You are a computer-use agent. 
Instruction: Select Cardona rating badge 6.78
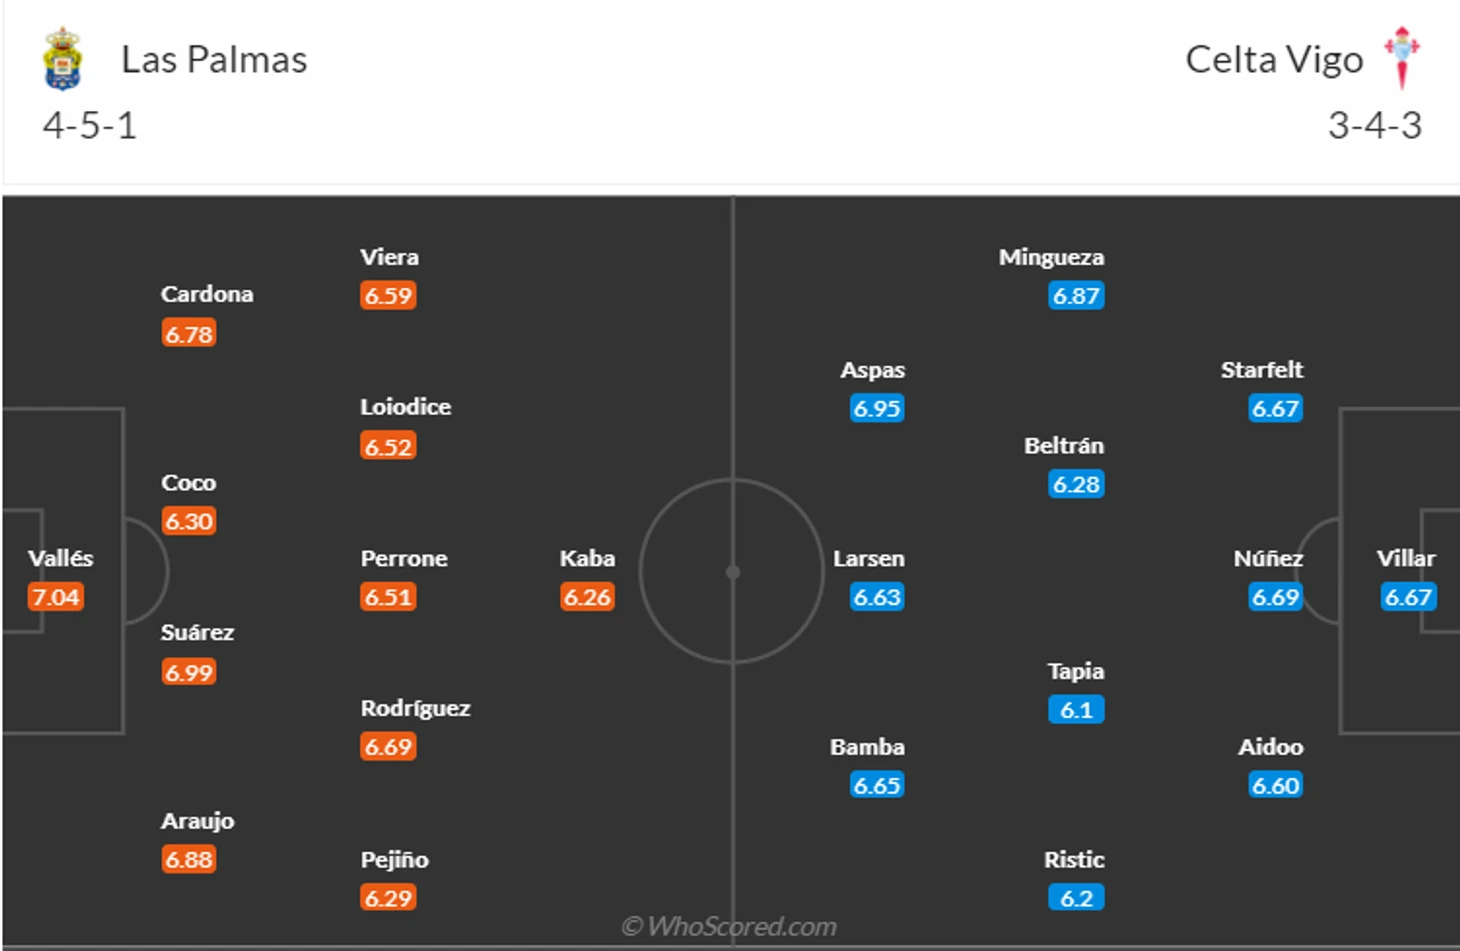189,334
